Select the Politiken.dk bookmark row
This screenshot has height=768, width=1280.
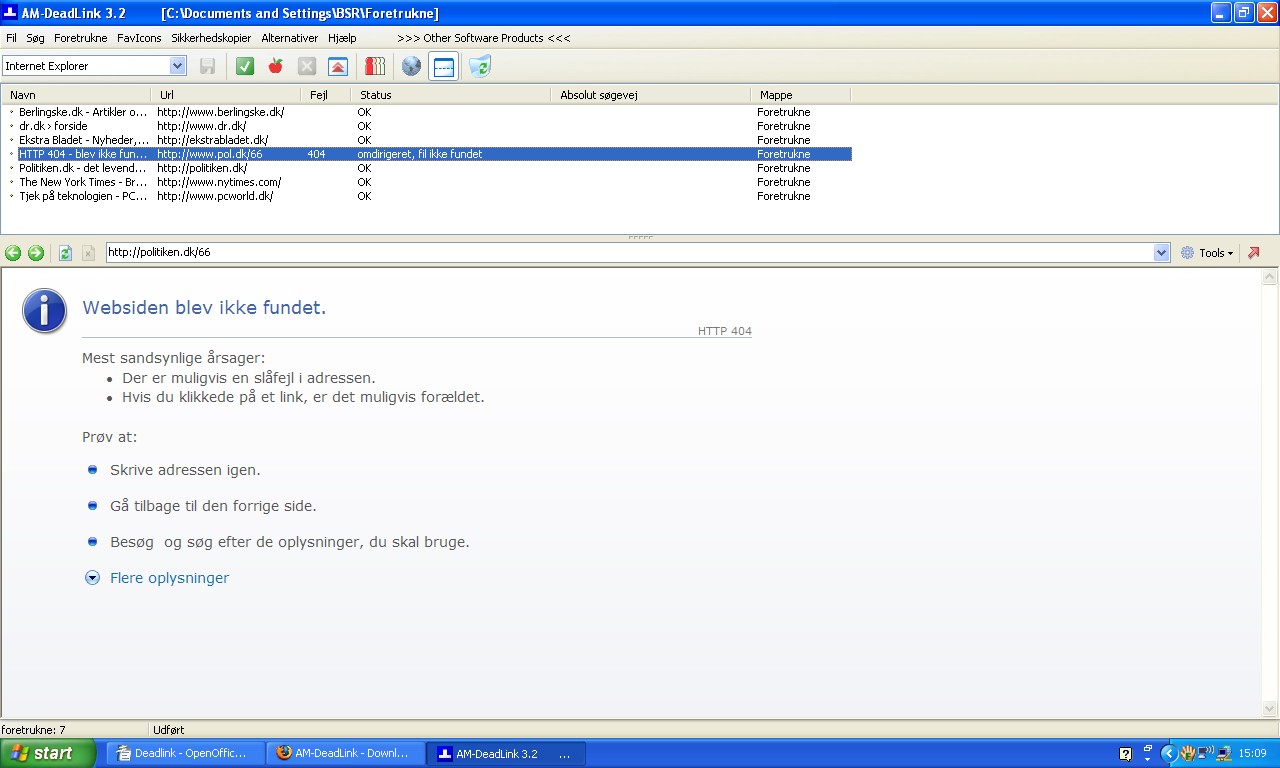(x=426, y=168)
